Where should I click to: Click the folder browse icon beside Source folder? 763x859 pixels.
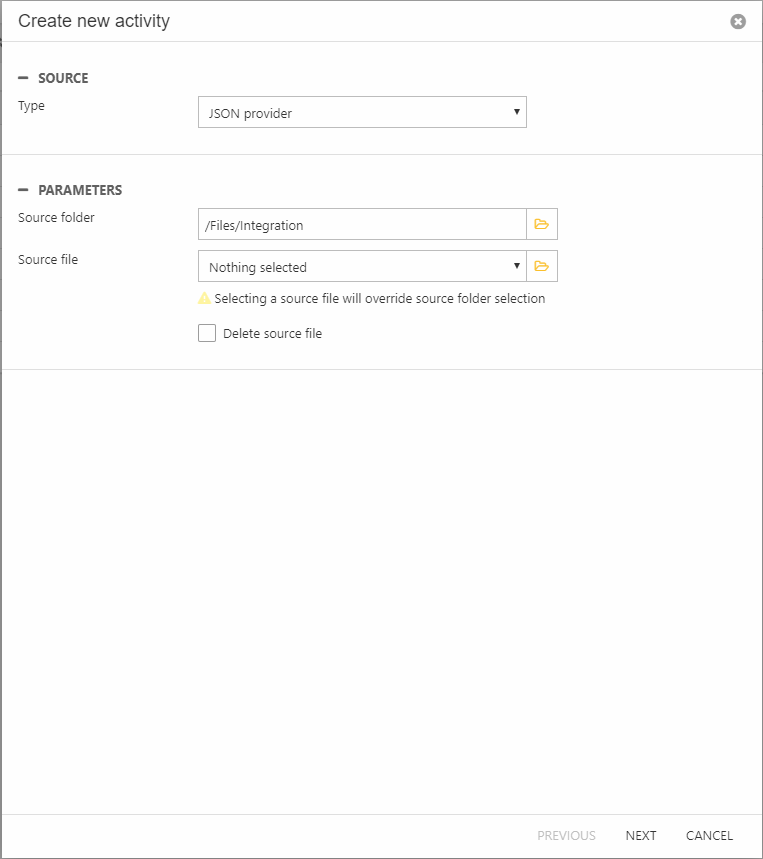tap(542, 225)
